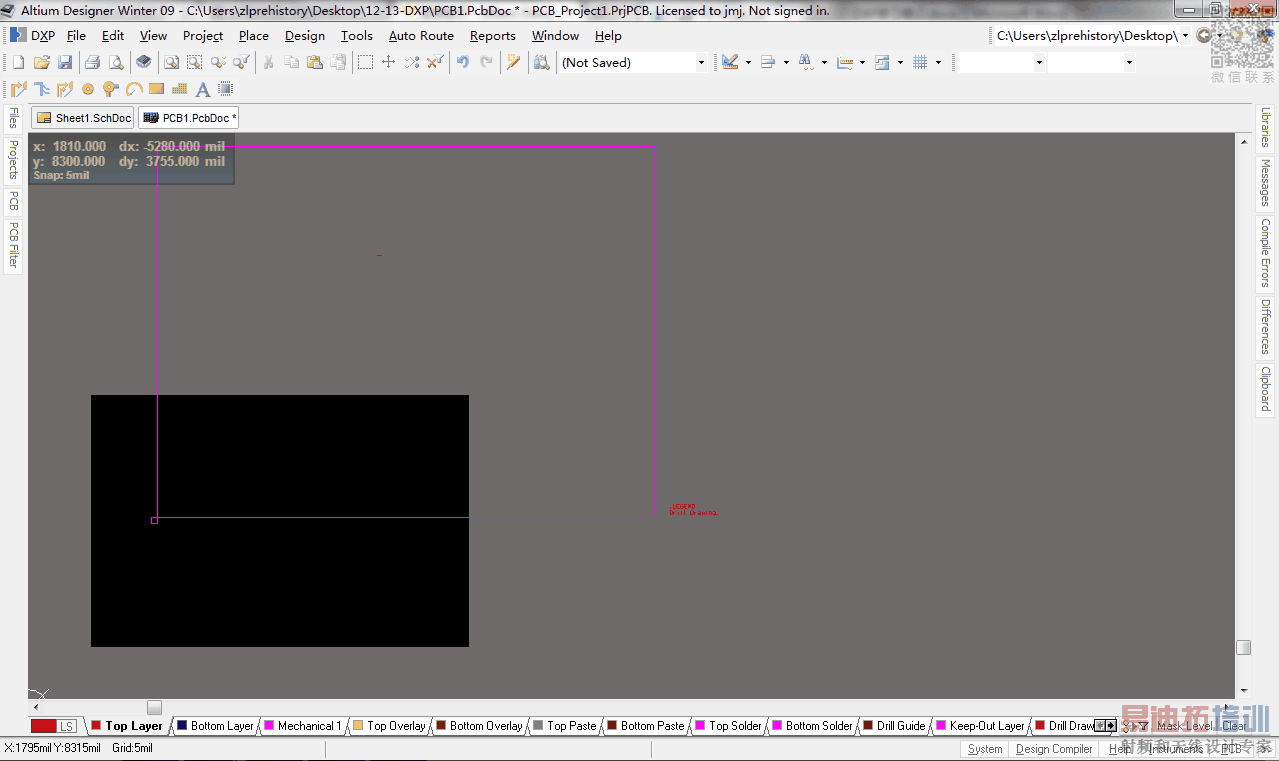Select the Place Via tool
This screenshot has height=761, width=1279.
tap(111, 89)
